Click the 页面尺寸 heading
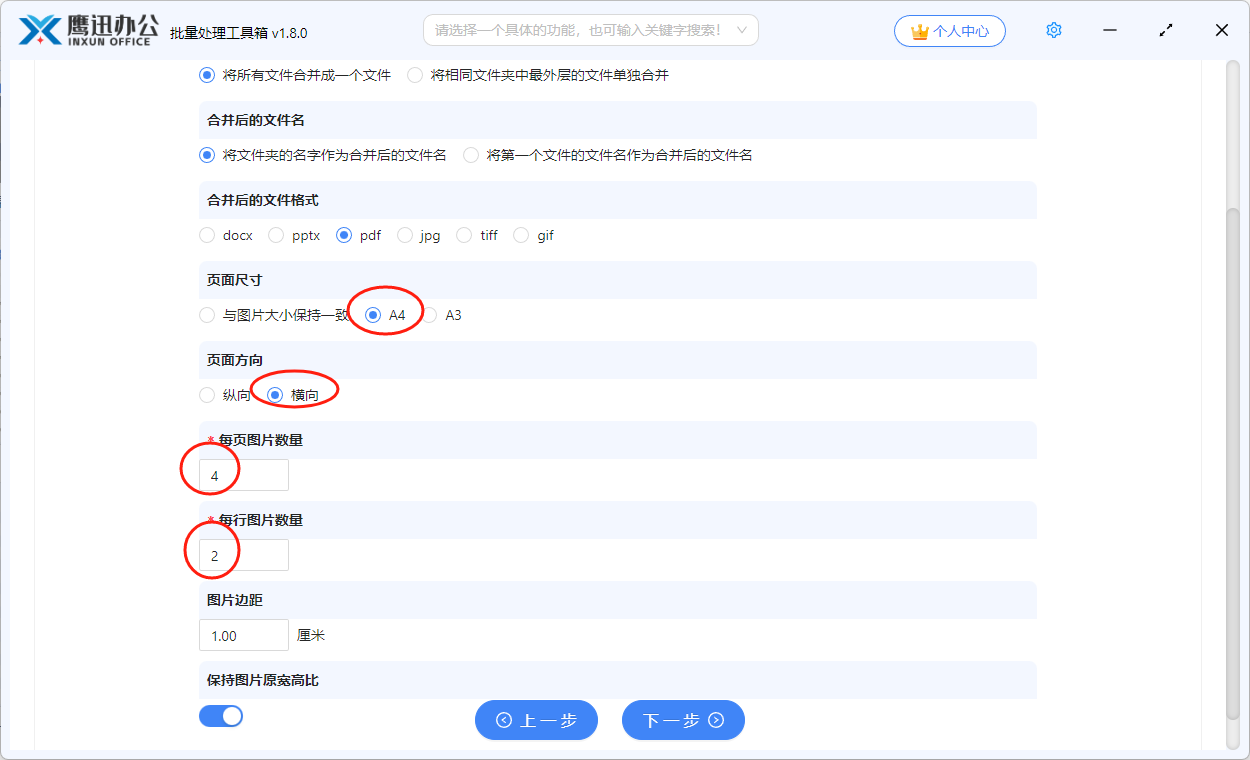The width and height of the screenshot is (1250, 760). tap(235, 280)
